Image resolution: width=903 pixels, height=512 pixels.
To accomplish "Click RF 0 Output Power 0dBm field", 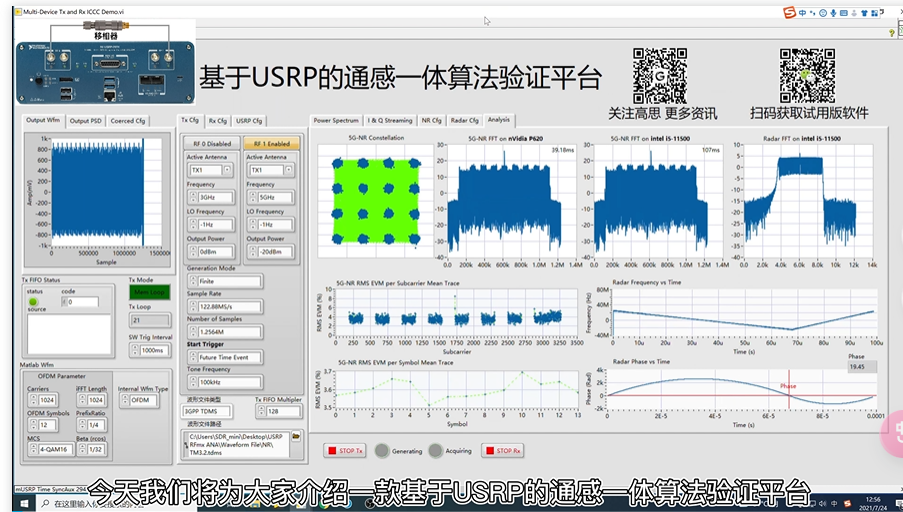I will click(211, 252).
